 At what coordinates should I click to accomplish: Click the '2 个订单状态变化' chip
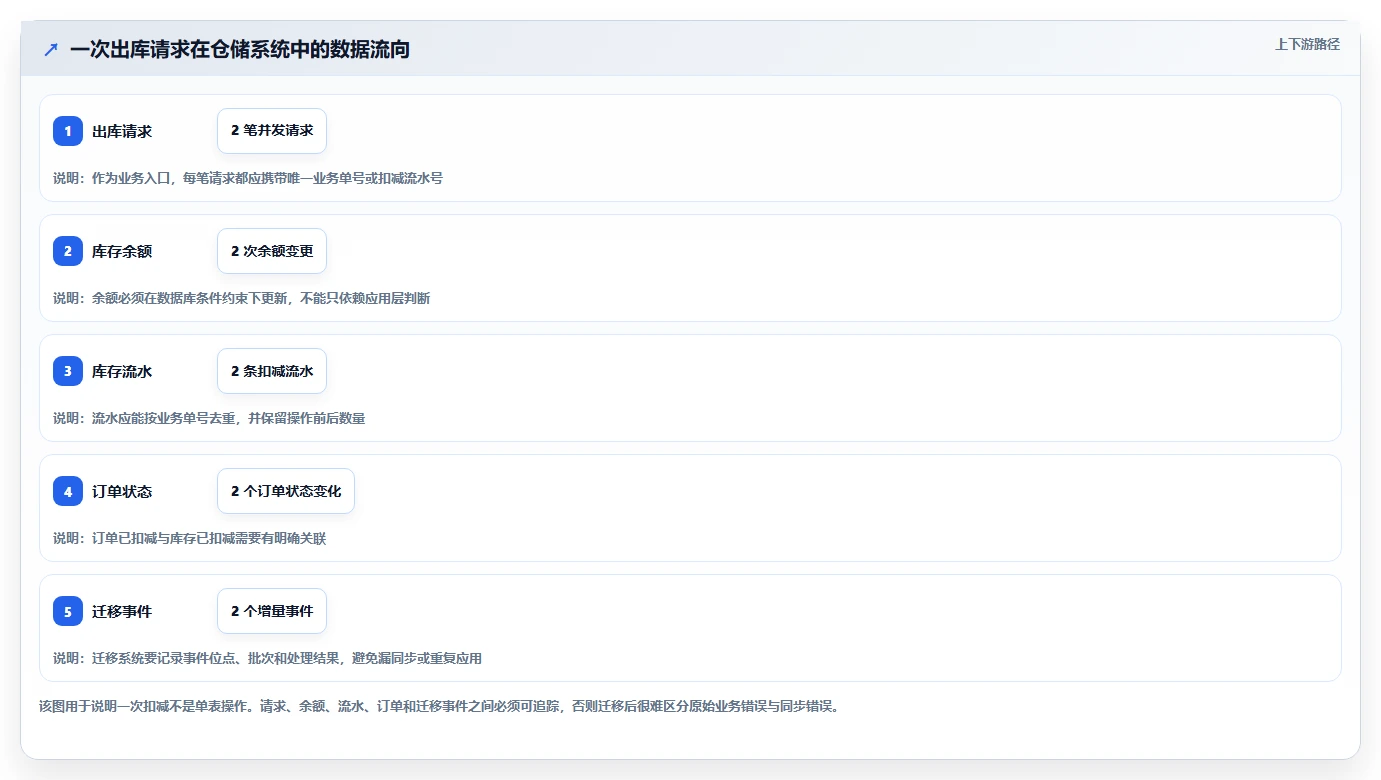coord(286,491)
